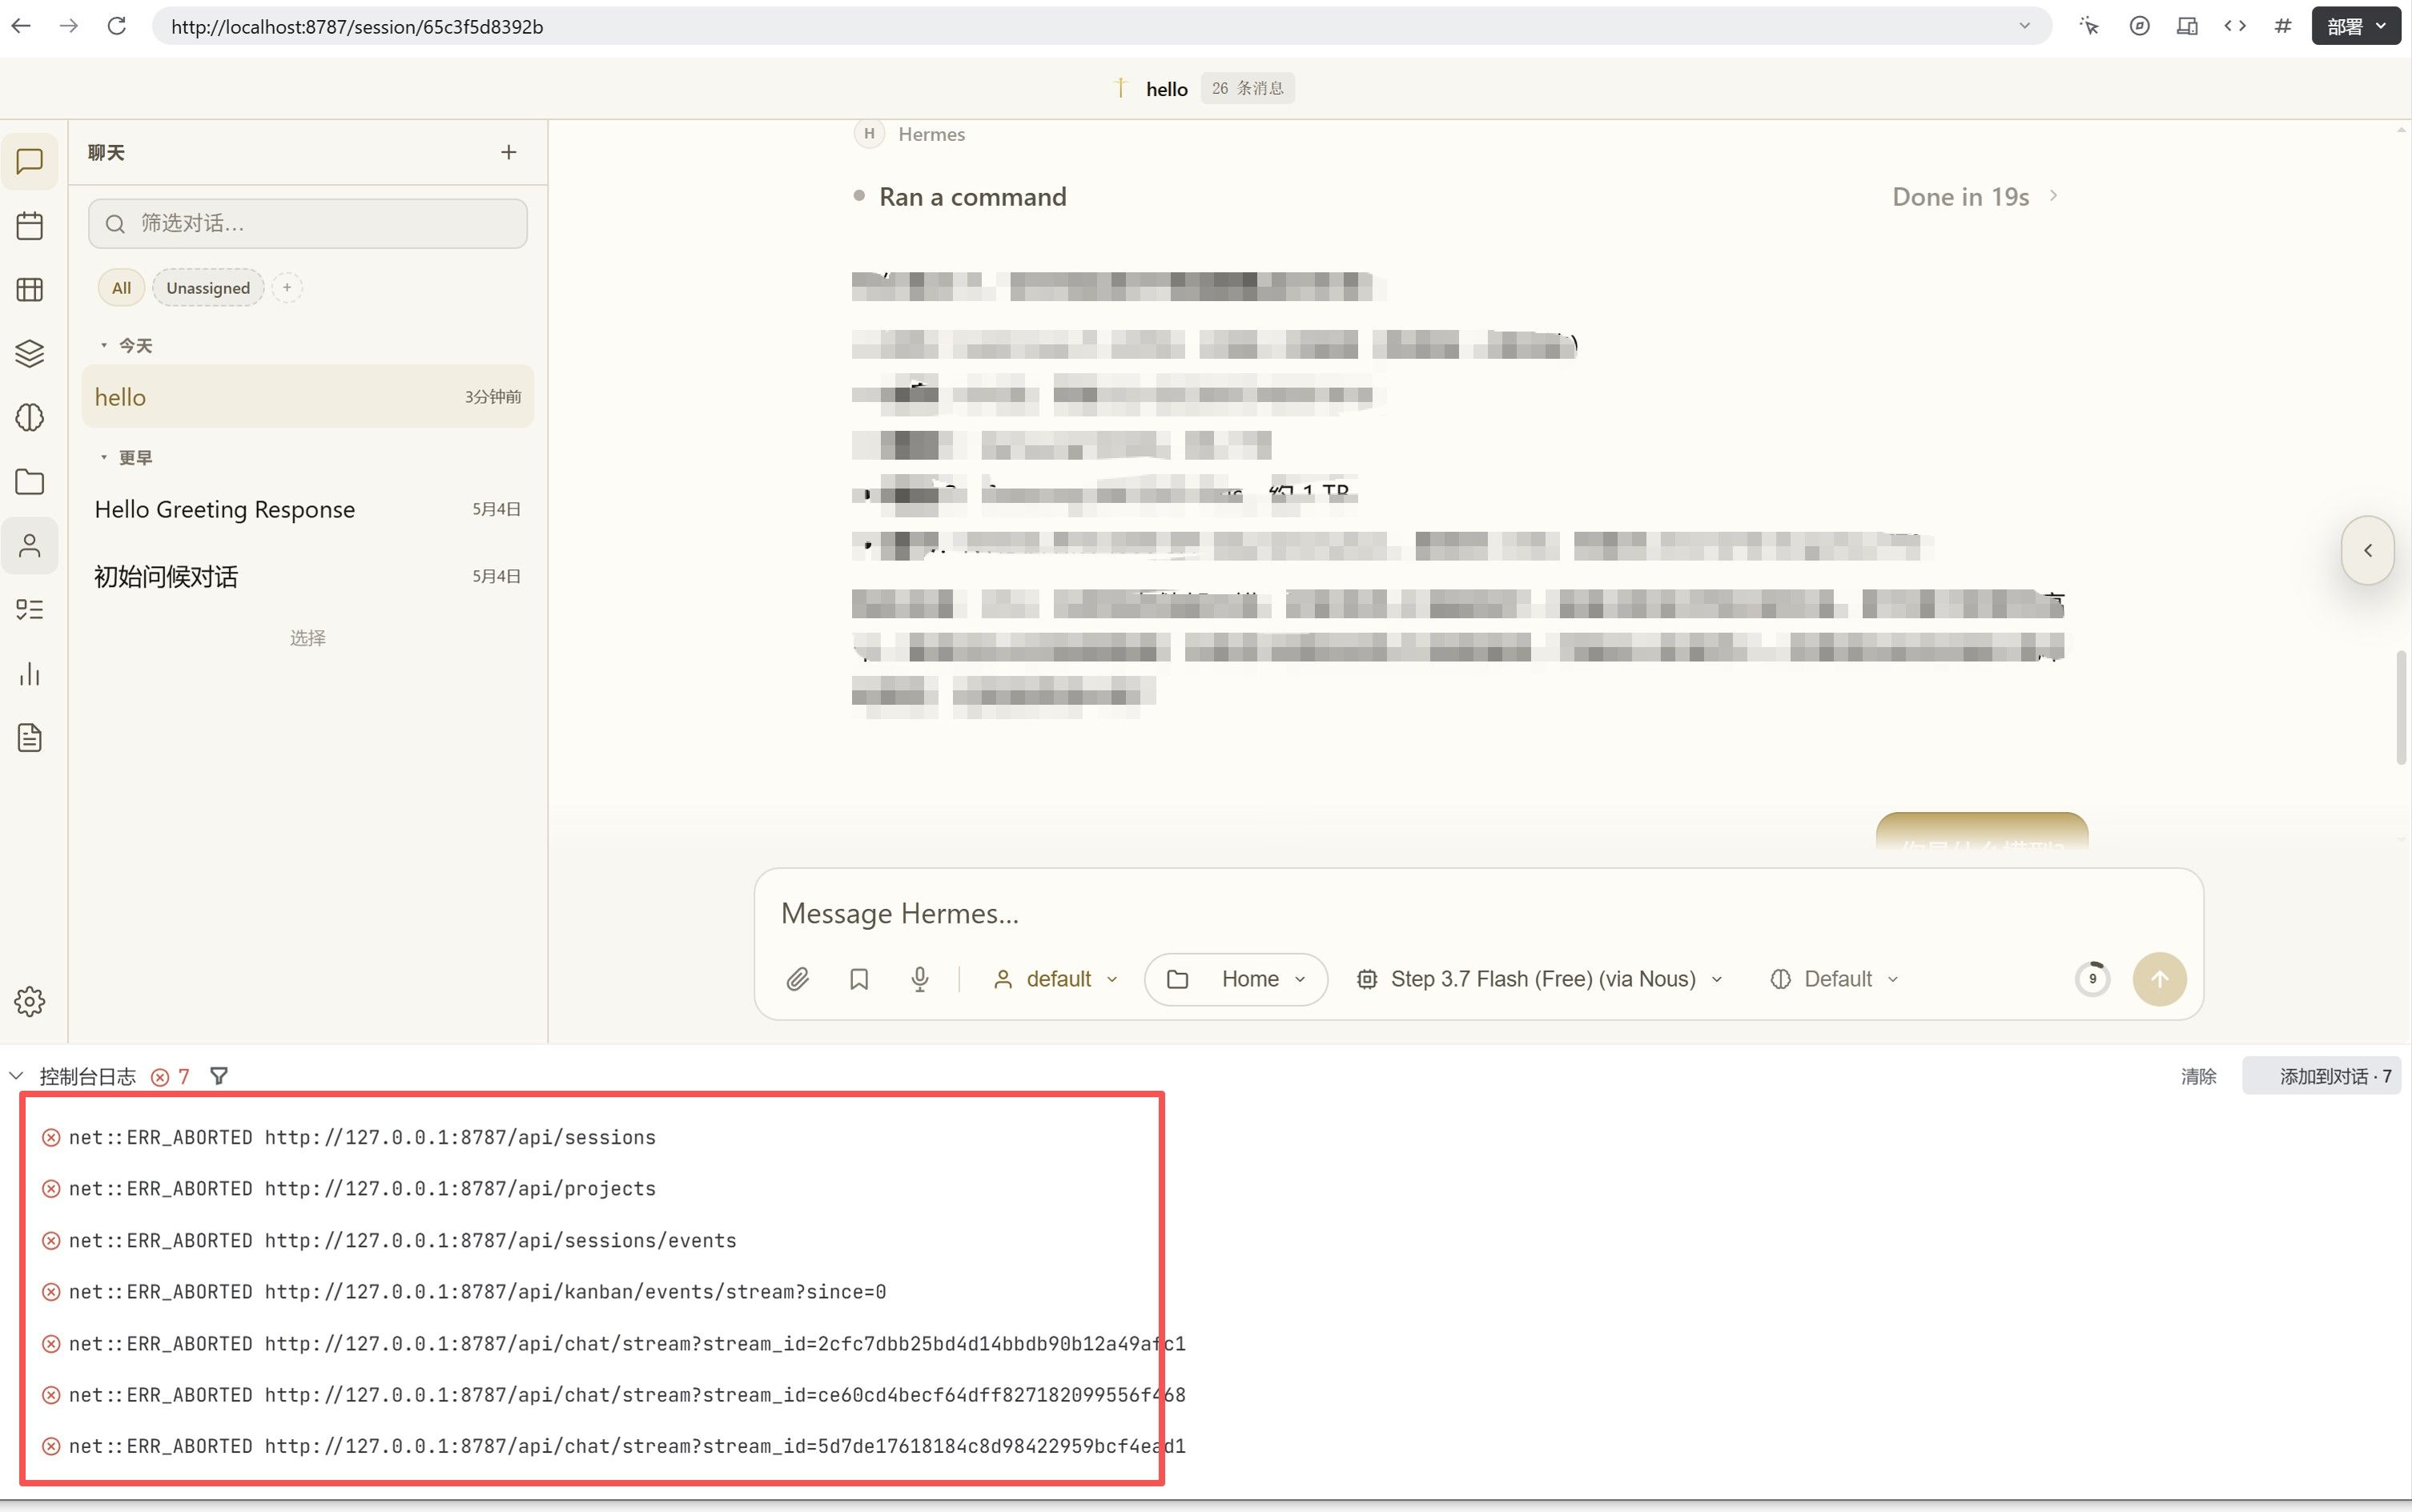
Task: Open the default profile dropdown
Action: (x=1055, y=979)
